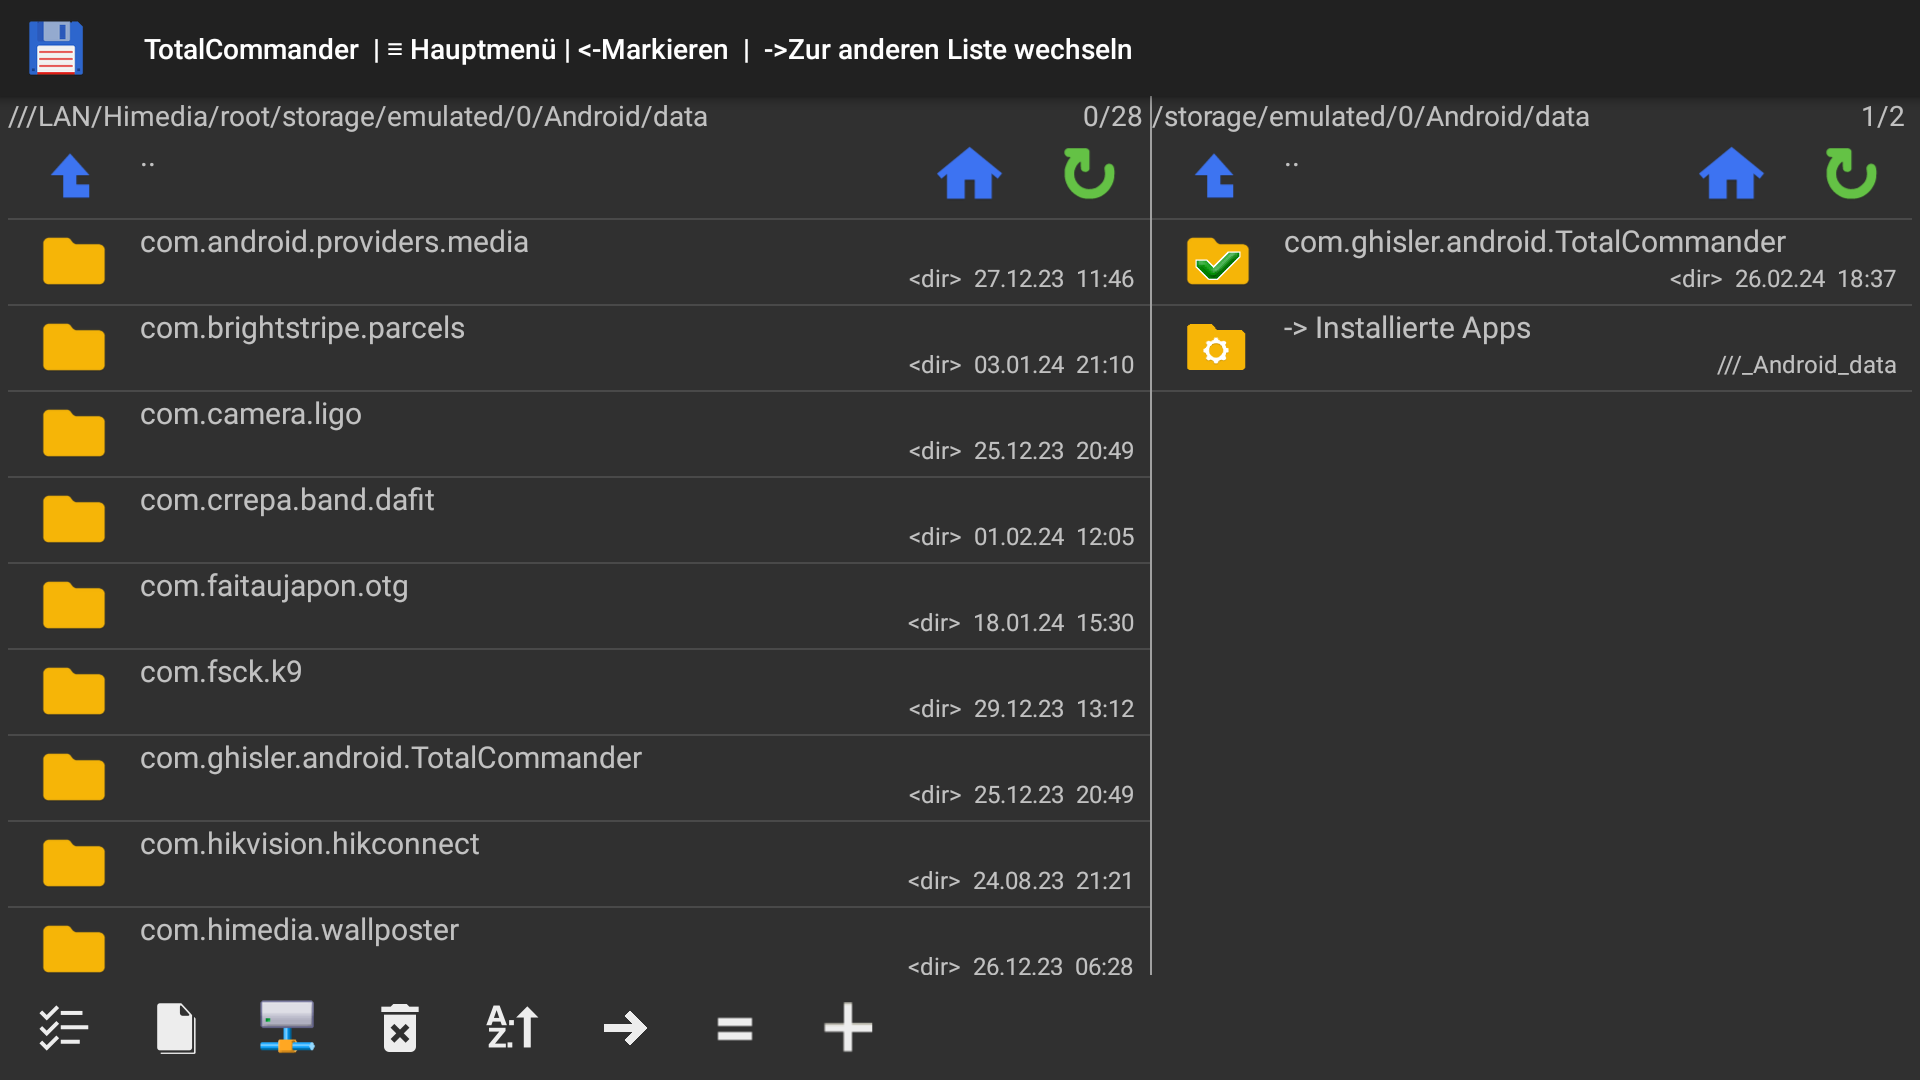Refresh the left panel listing
This screenshot has height=1080, width=1920.
[x=1089, y=174]
